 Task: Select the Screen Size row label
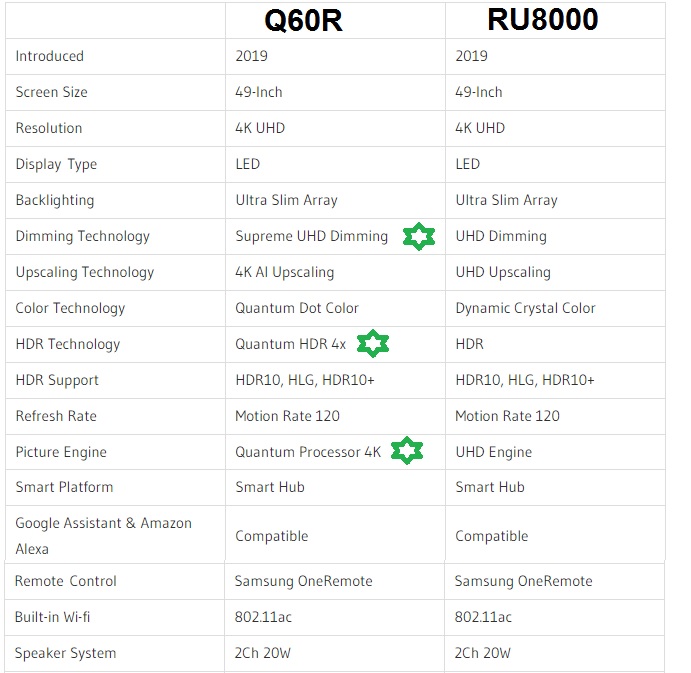(x=52, y=92)
